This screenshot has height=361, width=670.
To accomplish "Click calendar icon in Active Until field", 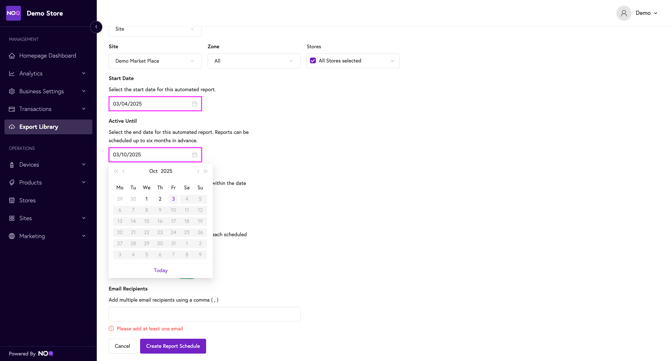I will [194, 155].
